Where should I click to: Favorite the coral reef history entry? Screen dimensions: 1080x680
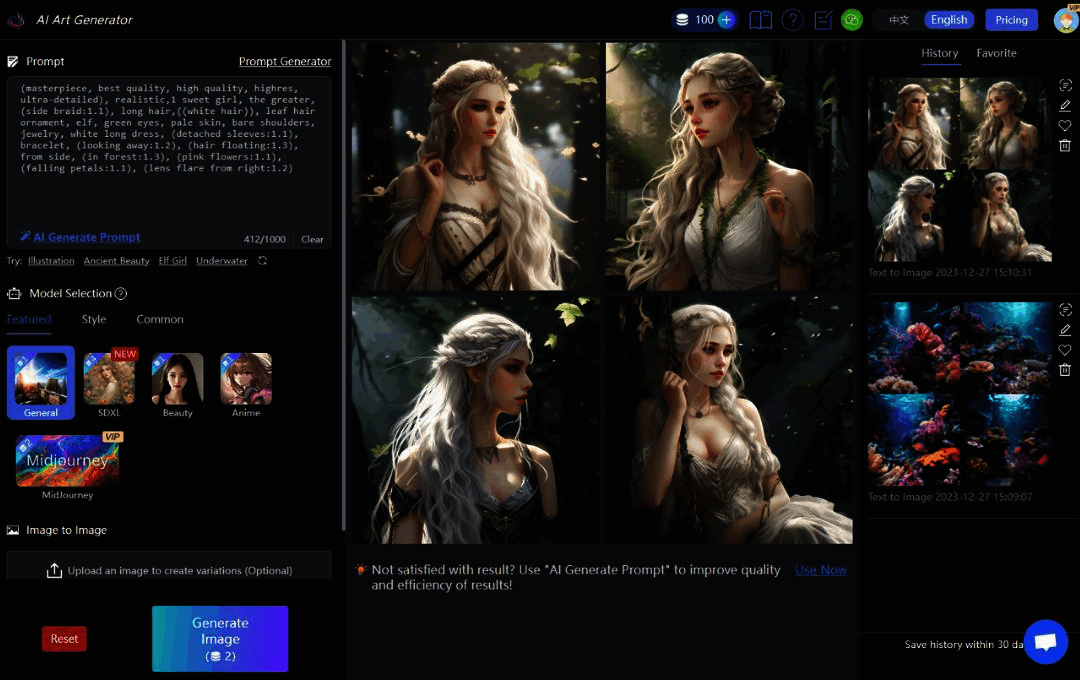point(1065,350)
